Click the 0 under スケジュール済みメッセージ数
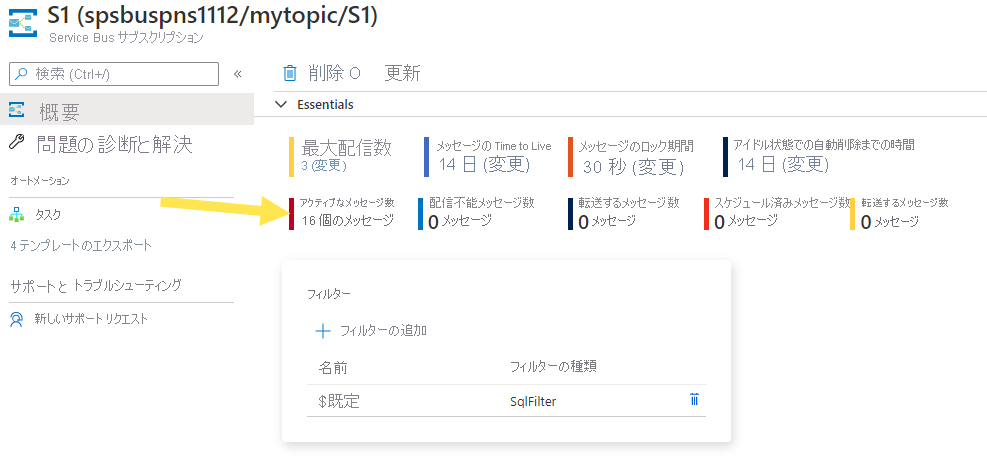The width and height of the screenshot is (987, 469). point(719,222)
